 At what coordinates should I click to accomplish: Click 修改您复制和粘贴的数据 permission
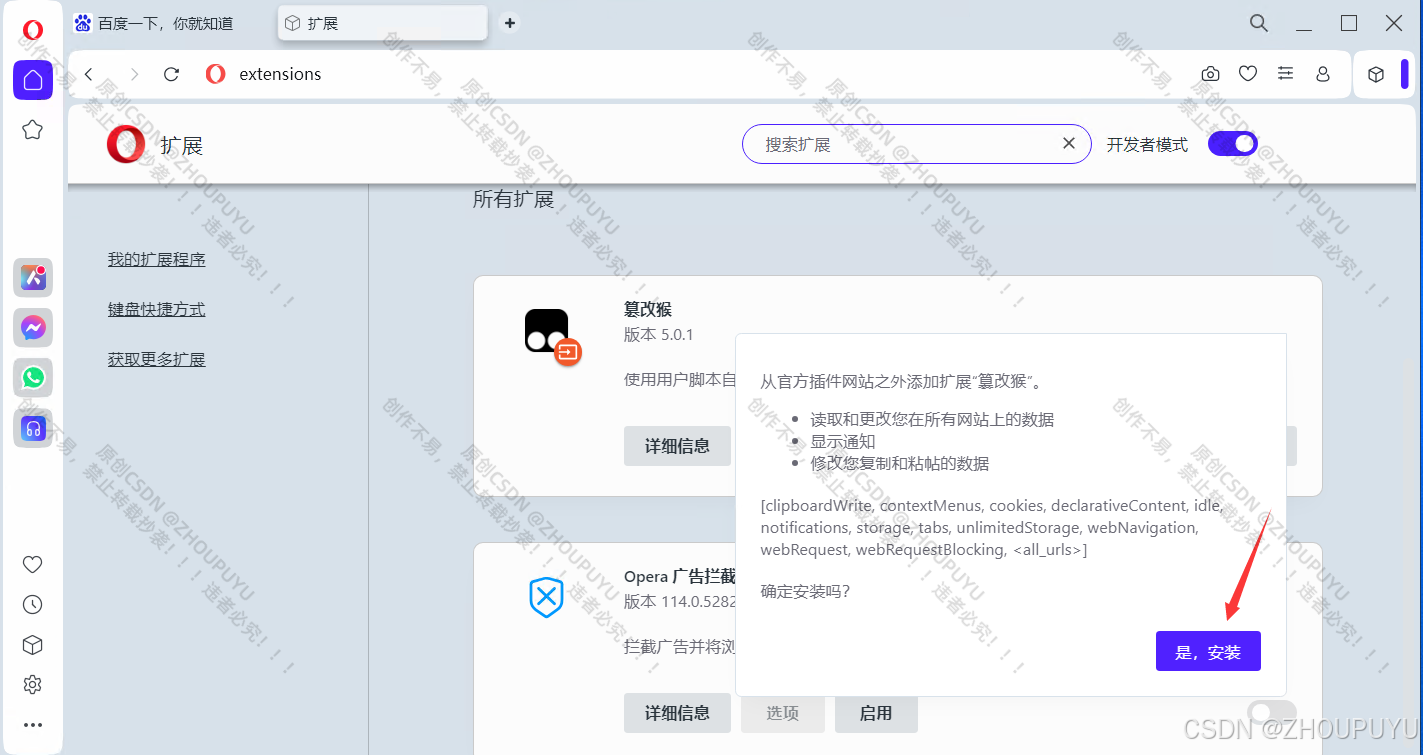tap(900, 464)
